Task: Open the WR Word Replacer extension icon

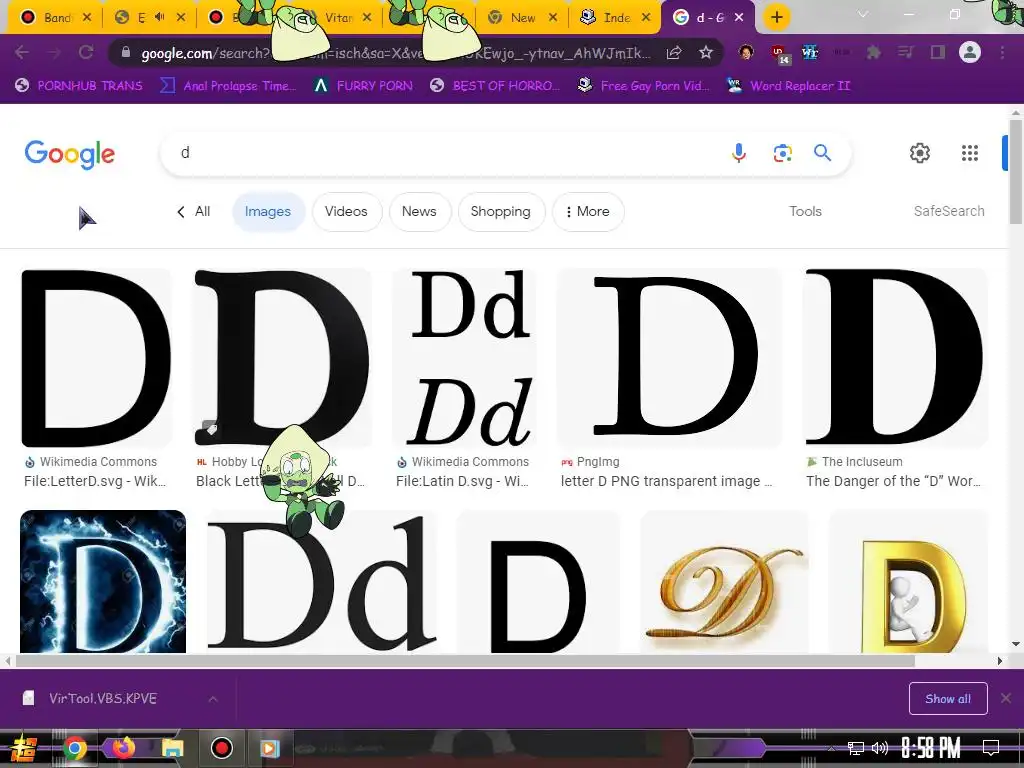Action: [x=810, y=52]
